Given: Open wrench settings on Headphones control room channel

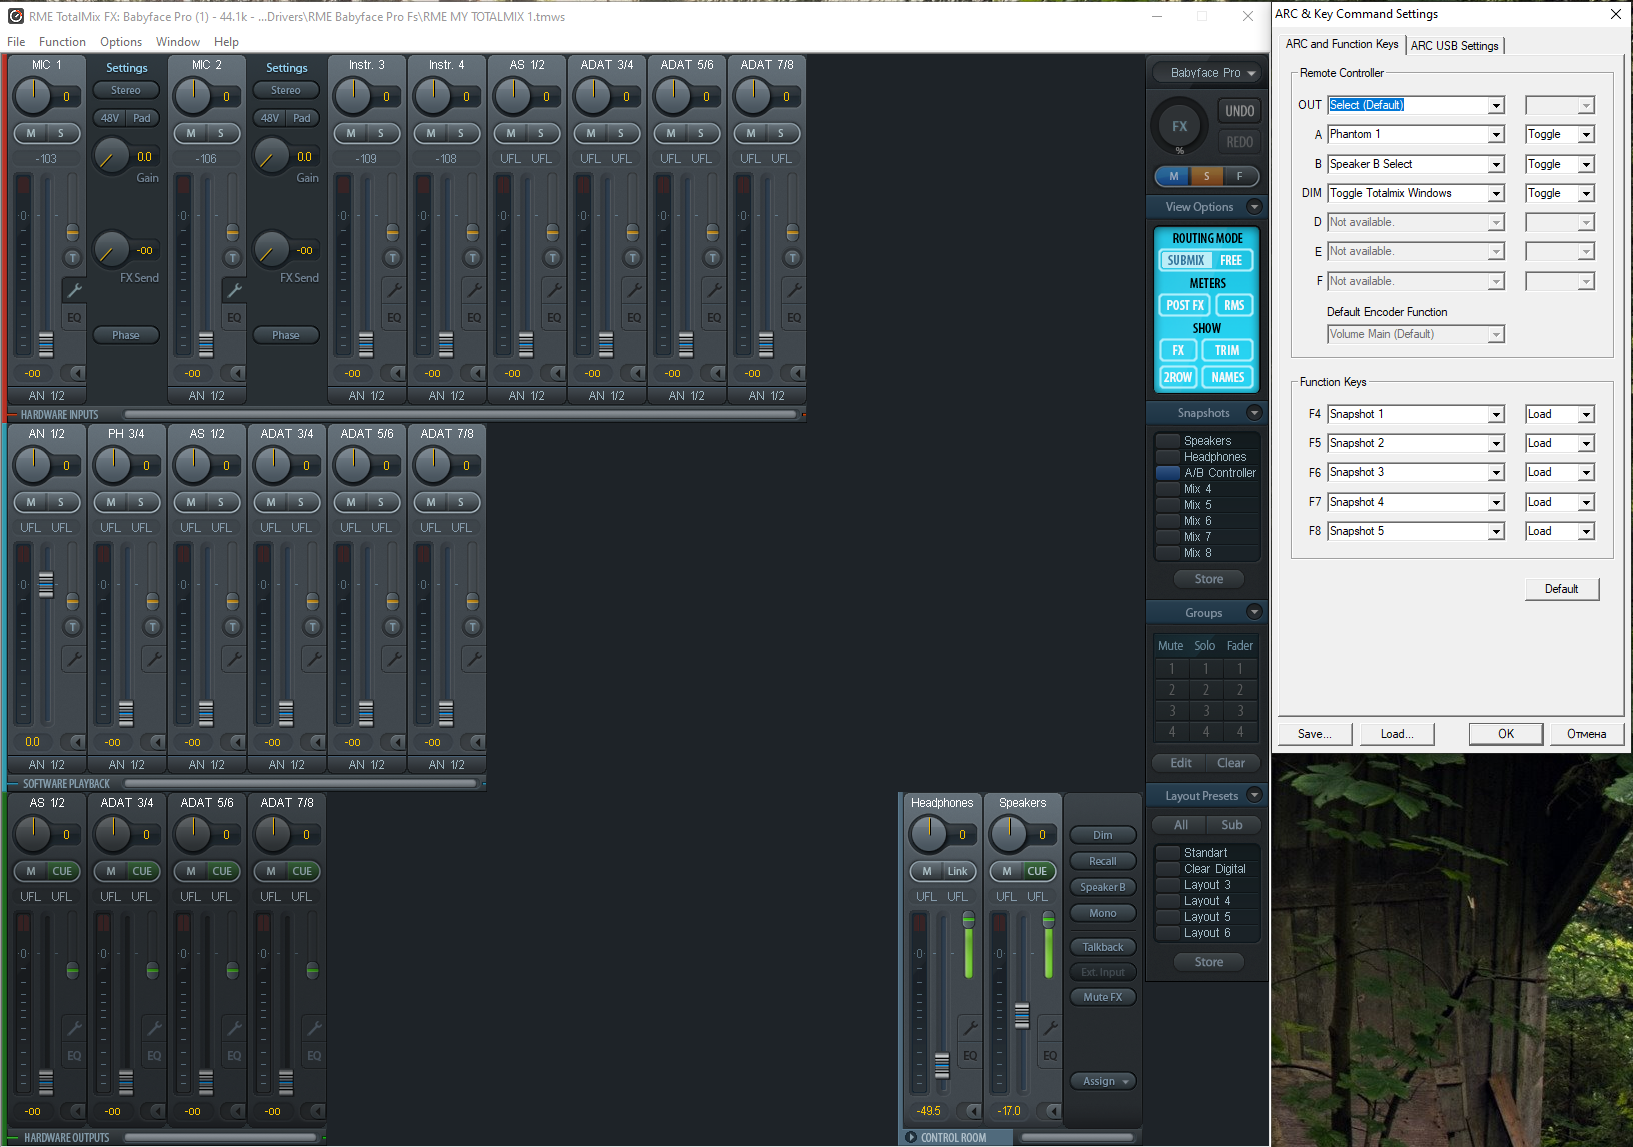Looking at the screenshot, I should (x=970, y=1027).
